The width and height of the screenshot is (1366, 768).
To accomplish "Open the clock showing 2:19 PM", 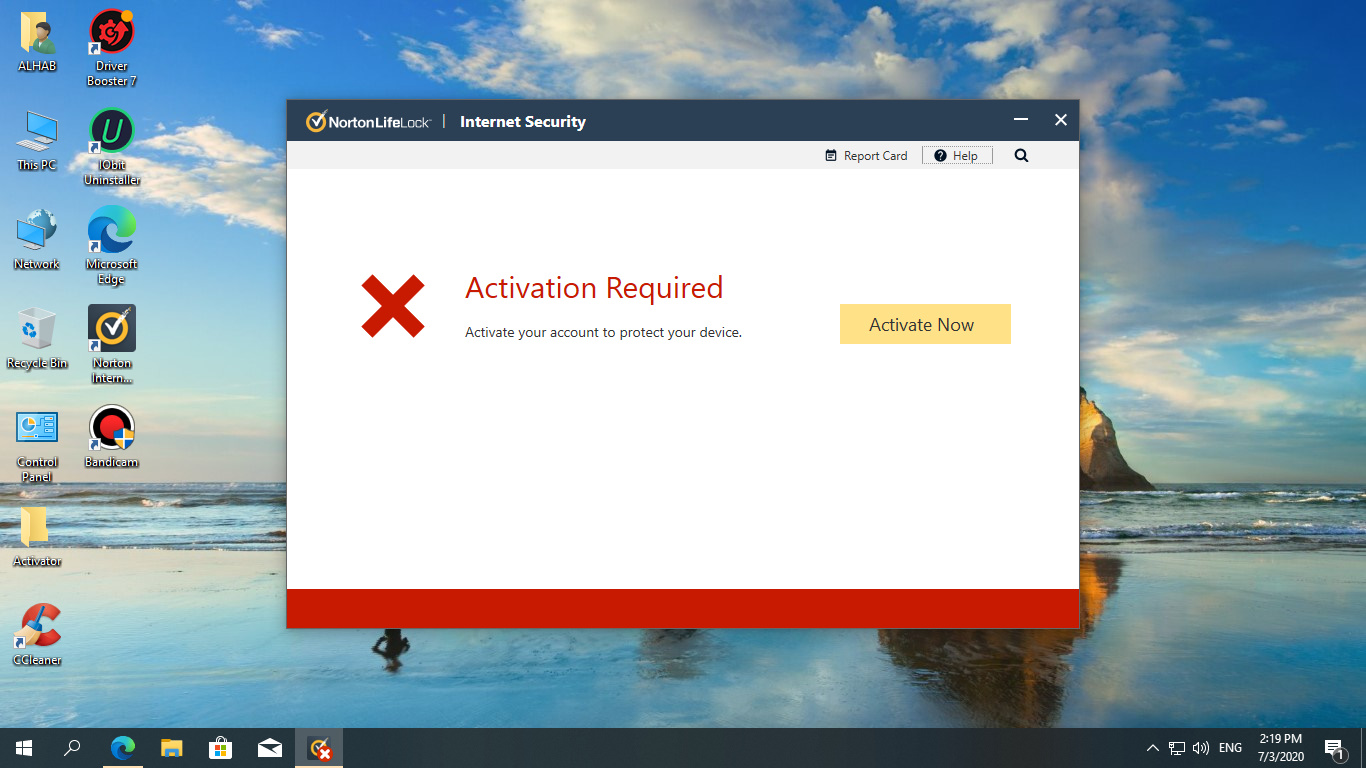I will [1281, 748].
